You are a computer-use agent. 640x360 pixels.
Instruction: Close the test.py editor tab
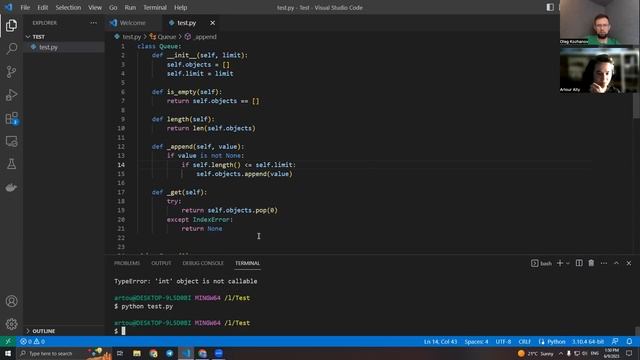pyautogui.click(x=212, y=23)
